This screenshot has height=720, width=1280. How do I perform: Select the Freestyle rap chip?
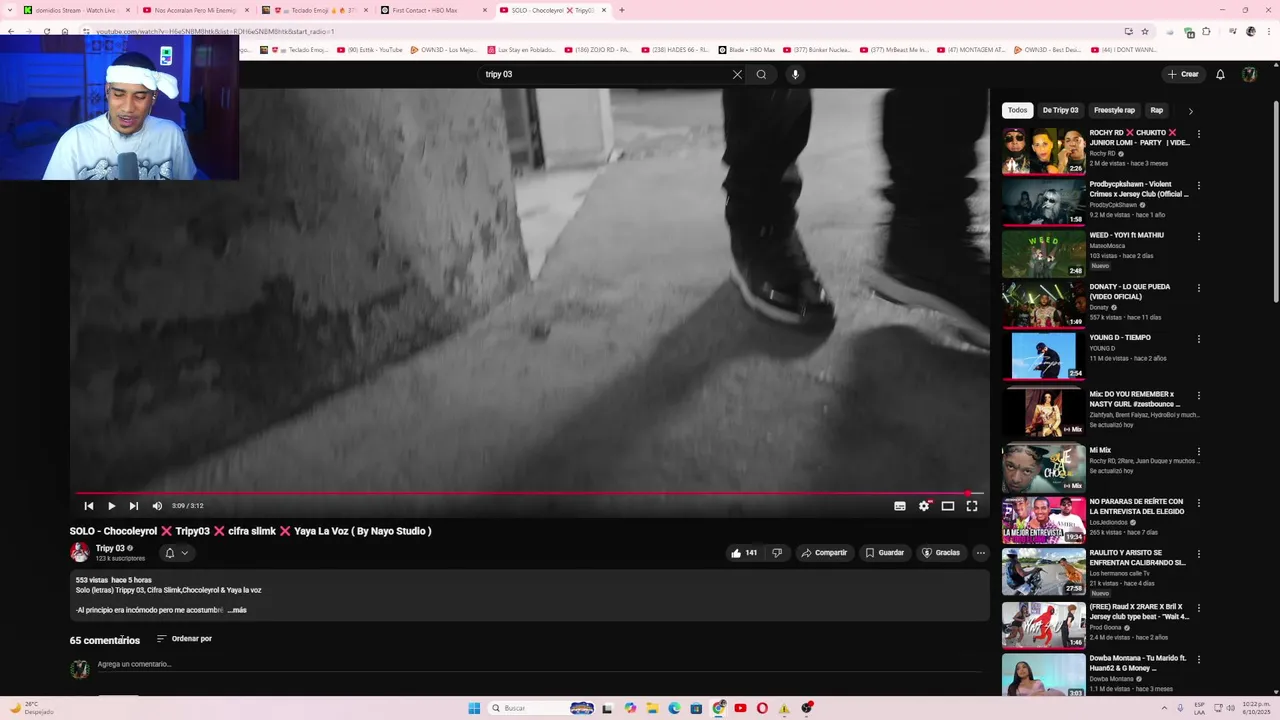click(1114, 110)
